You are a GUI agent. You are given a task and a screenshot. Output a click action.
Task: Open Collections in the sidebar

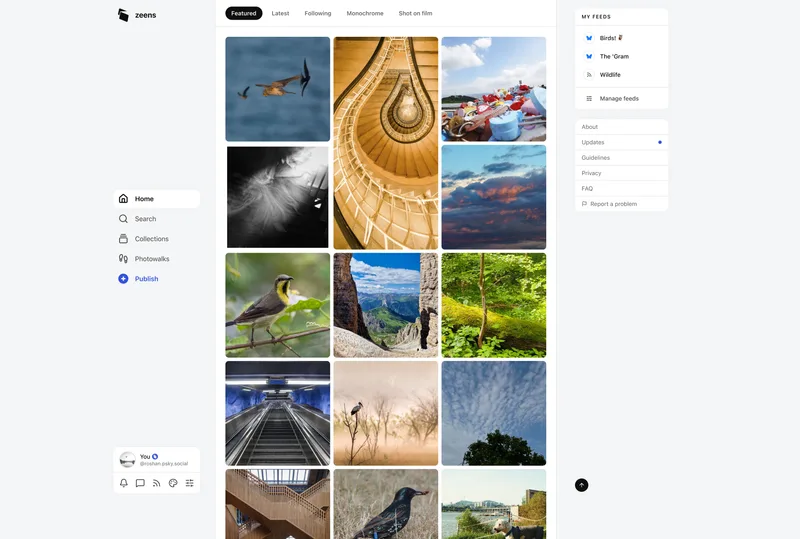click(157, 238)
